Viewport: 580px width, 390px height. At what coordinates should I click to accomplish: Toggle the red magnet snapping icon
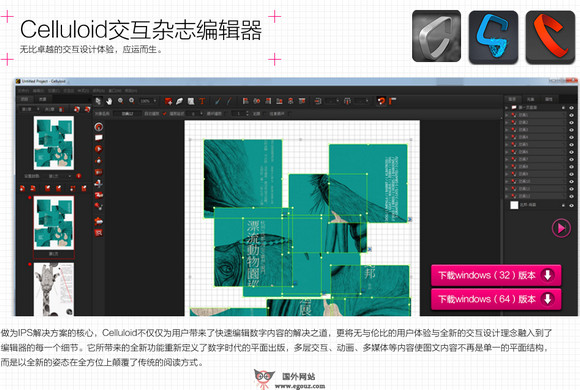pos(381,101)
